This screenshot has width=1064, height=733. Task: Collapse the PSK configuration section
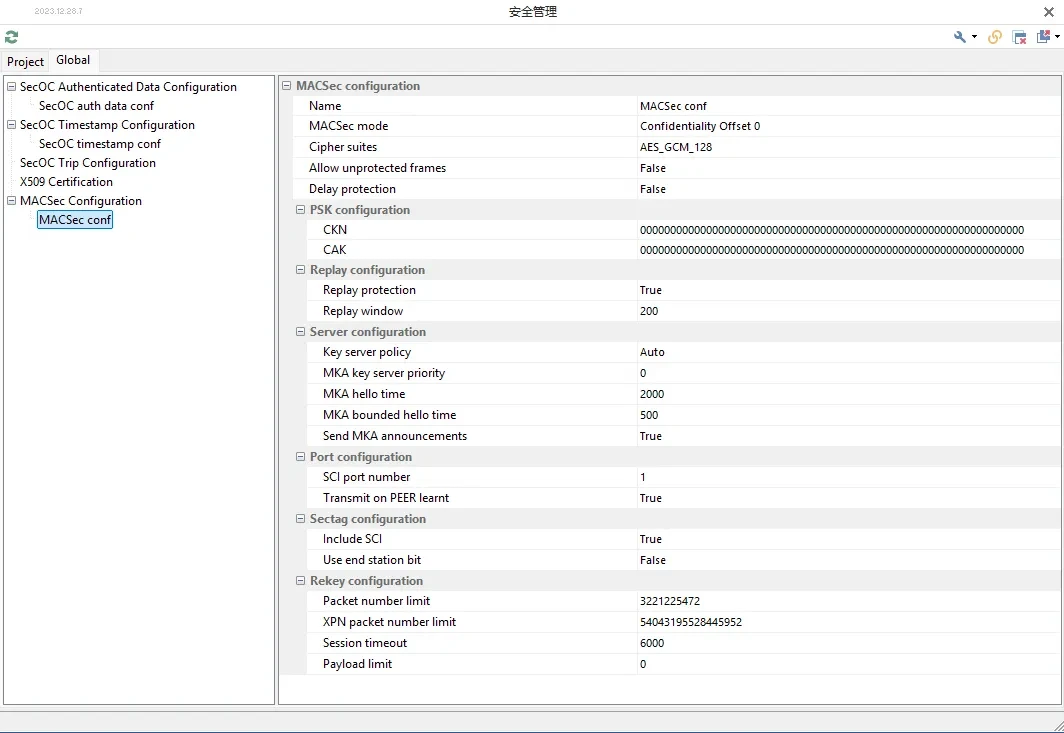click(x=301, y=210)
